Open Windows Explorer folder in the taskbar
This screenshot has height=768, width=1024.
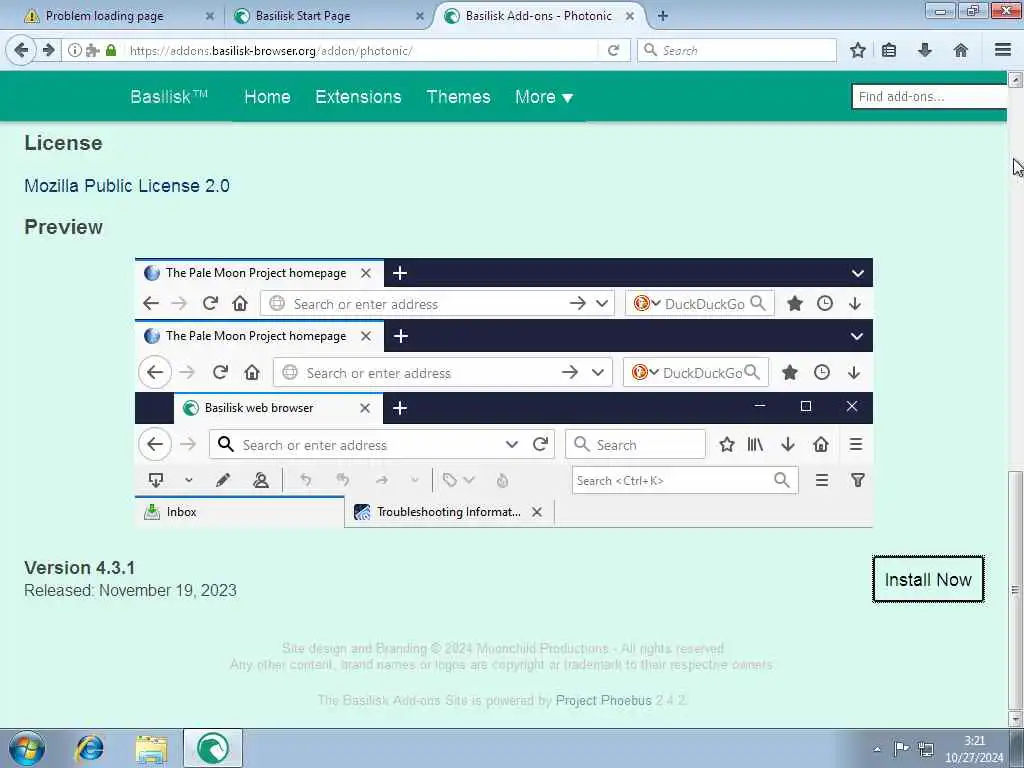tap(152, 748)
